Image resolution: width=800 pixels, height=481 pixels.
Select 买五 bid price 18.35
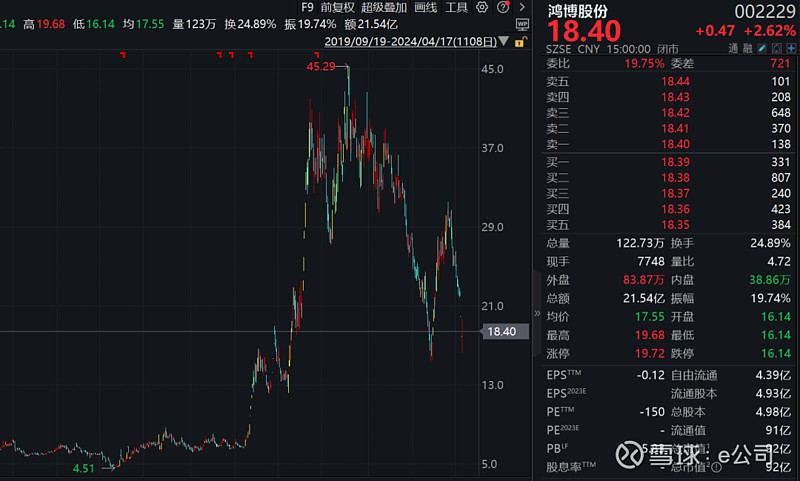pyautogui.click(x=675, y=225)
